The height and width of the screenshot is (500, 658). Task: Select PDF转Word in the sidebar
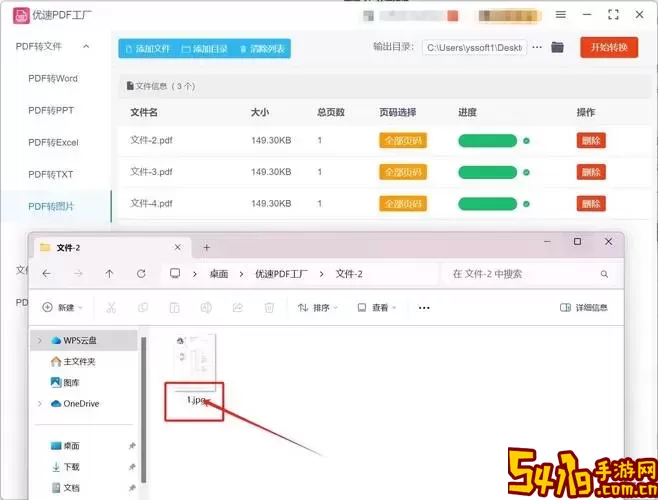pyautogui.click(x=53, y=79)
